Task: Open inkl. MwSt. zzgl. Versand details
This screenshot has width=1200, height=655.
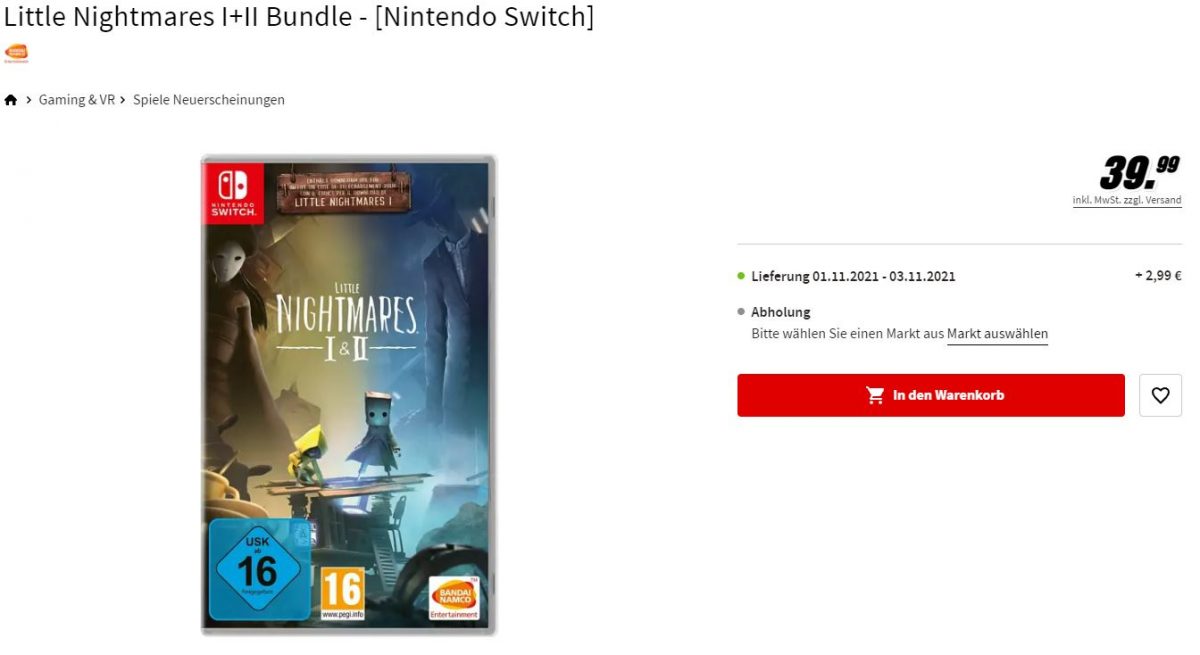Action: [1127, 201]
